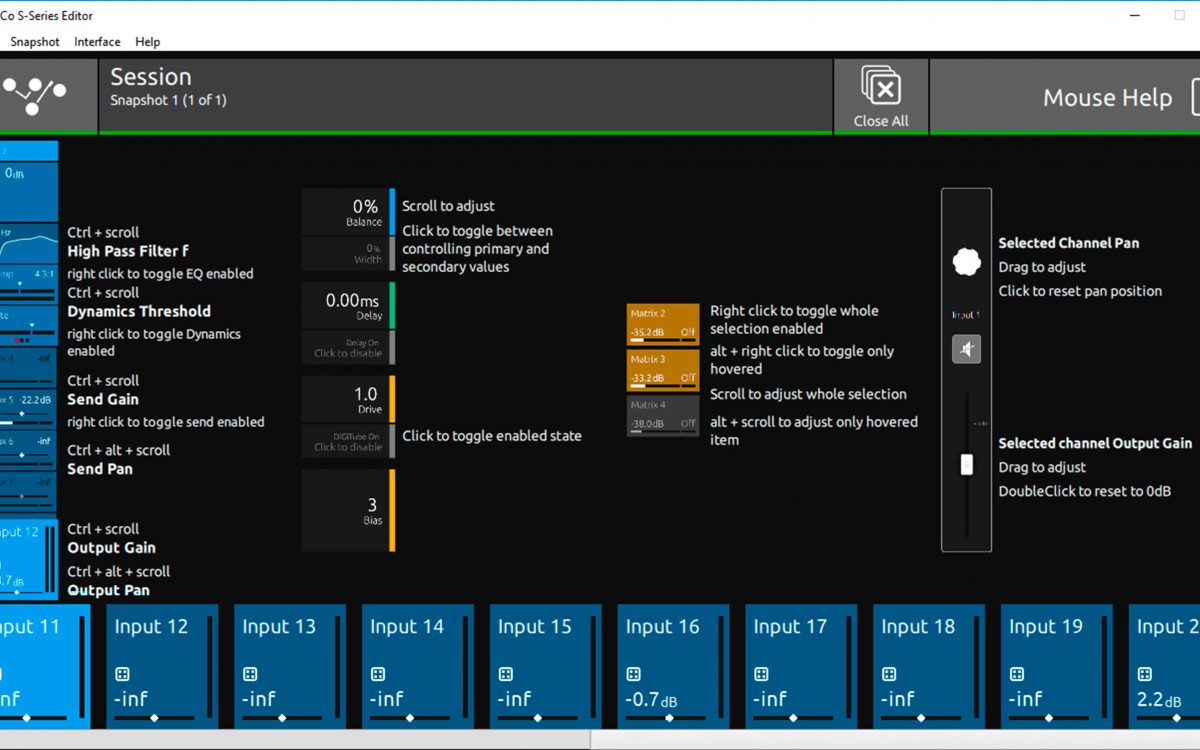Toggle Balance to the Width secondary value
Viewport: 1200px width, 750px height.
pos(347,254)
